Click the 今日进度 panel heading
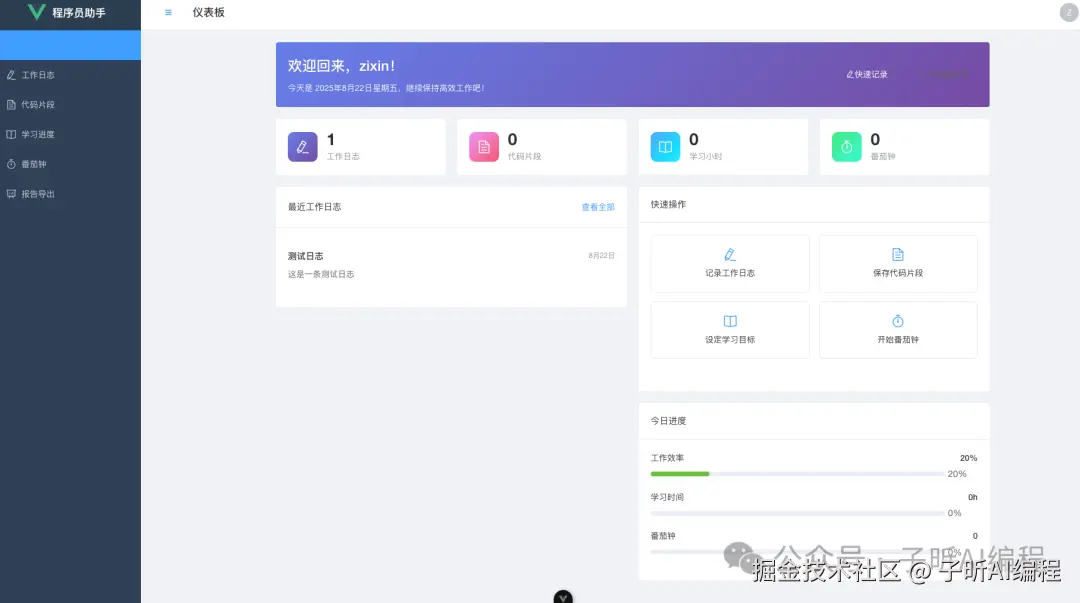1080x603 pixels. [x=668, y=421]
